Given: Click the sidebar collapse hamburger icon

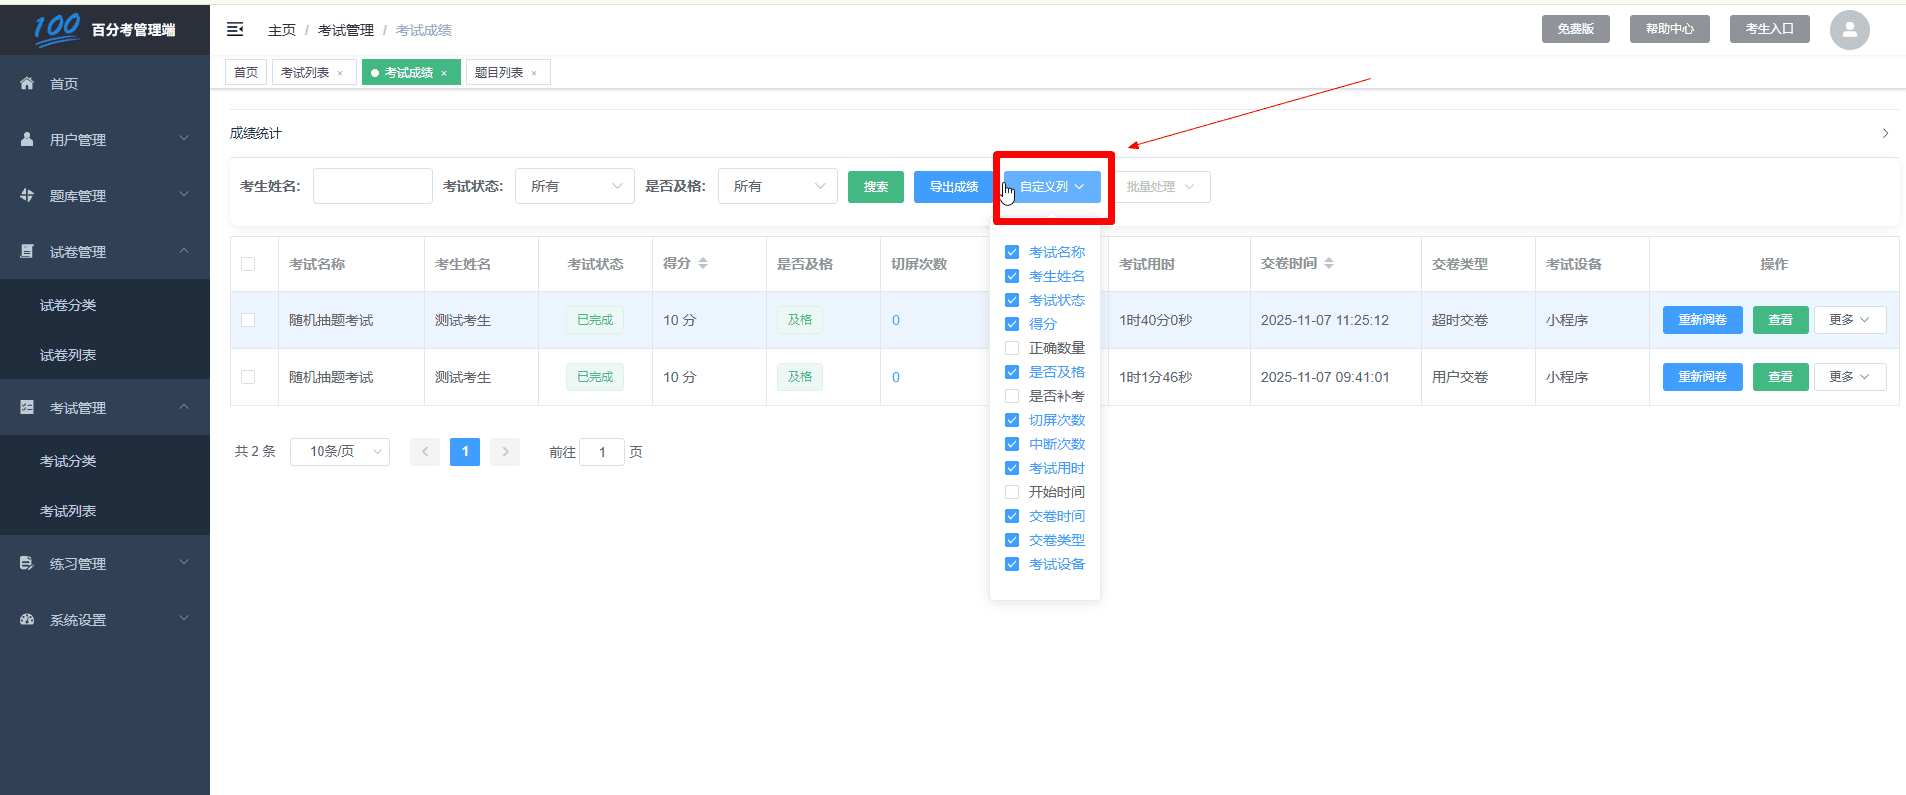Looking at the screenshot, I should point(235,30).
